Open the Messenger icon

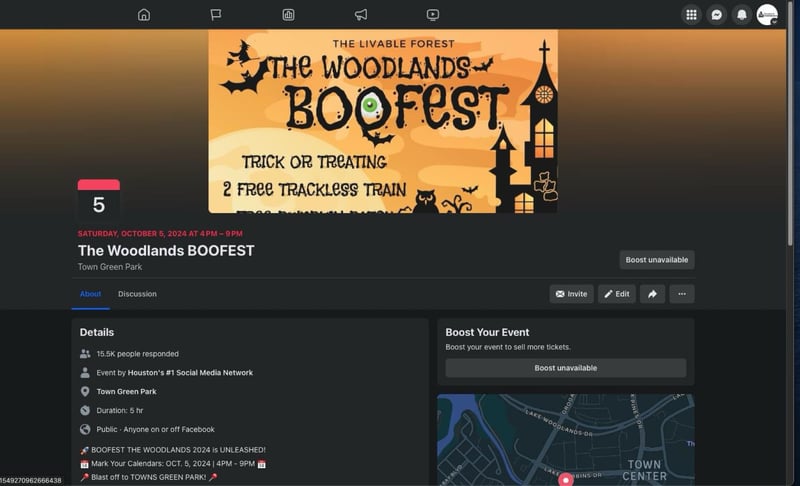pos(717,15)
